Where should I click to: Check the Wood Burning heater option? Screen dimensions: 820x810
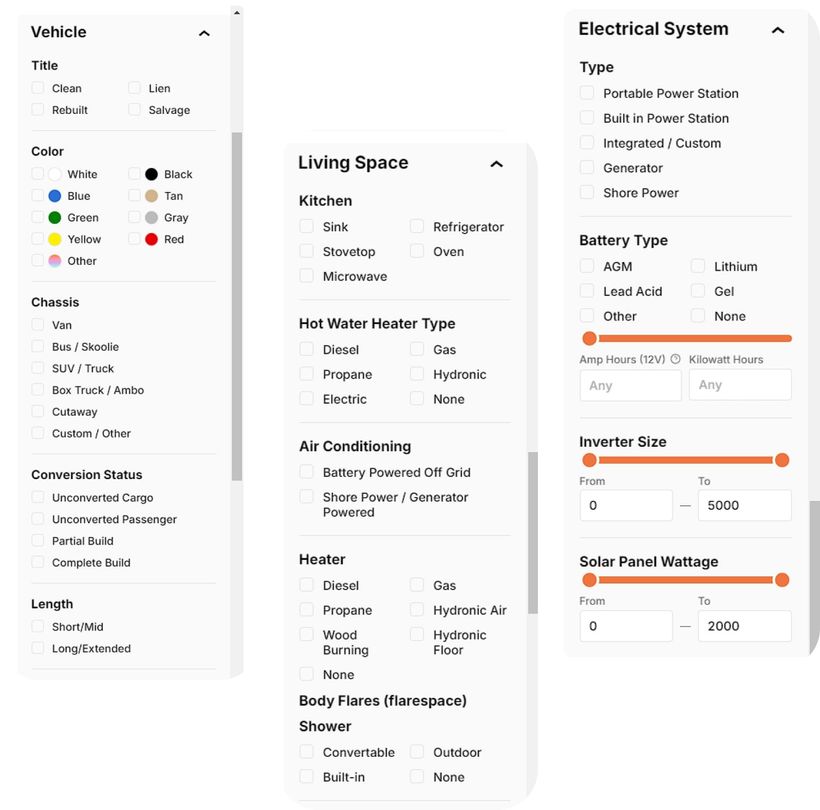(305, 635)
